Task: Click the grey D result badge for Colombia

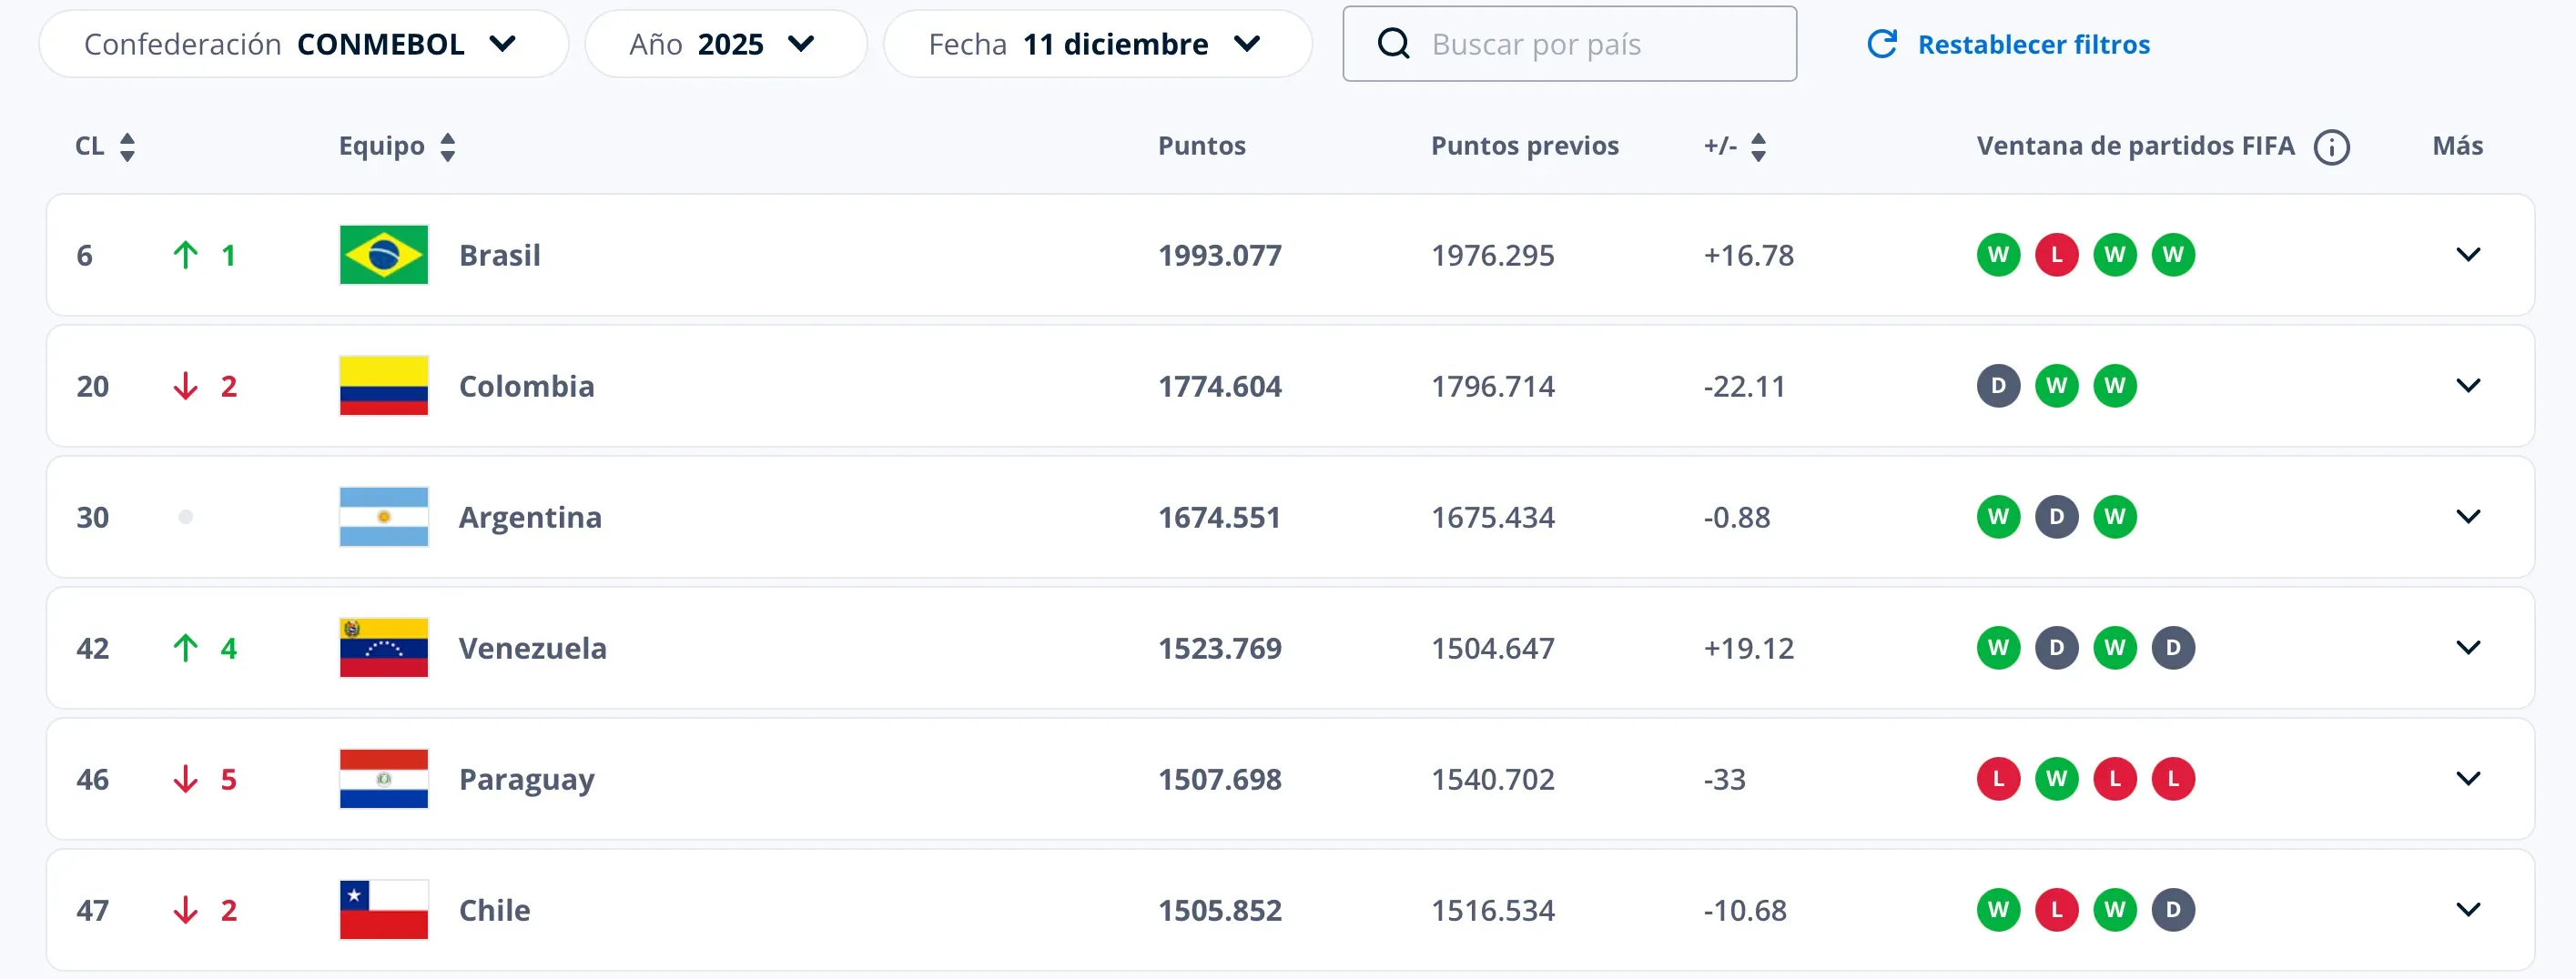Action: pyautogui.click(x=1998, y=386)
